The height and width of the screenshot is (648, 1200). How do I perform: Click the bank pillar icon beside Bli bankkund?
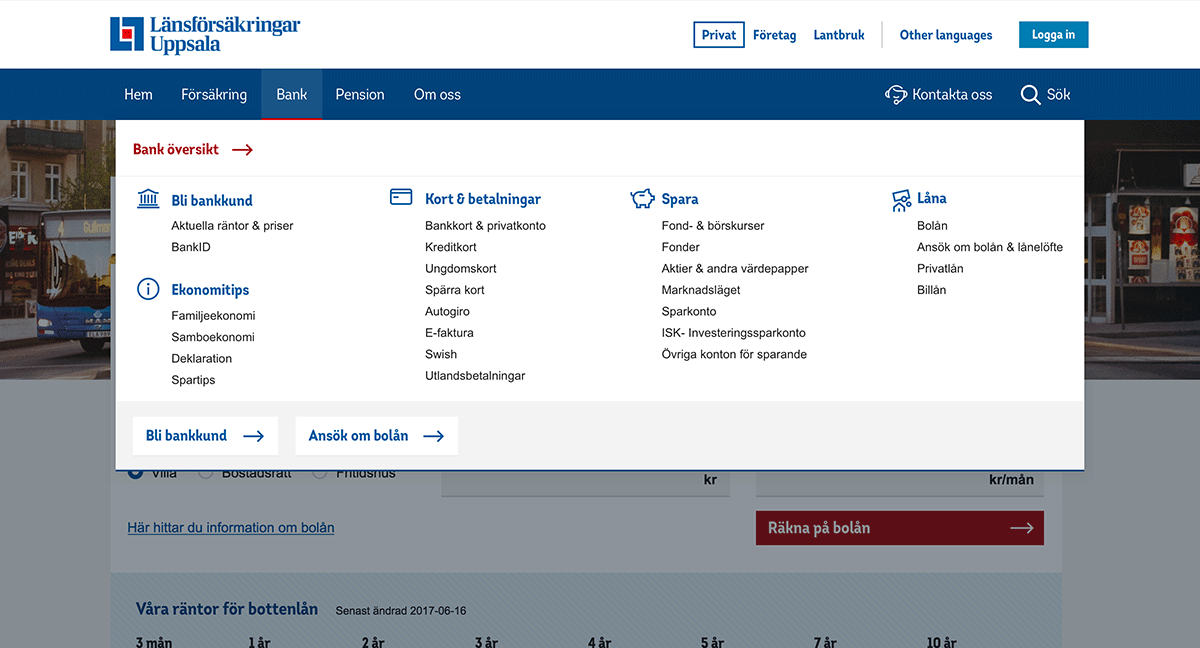tap(148, 198)
